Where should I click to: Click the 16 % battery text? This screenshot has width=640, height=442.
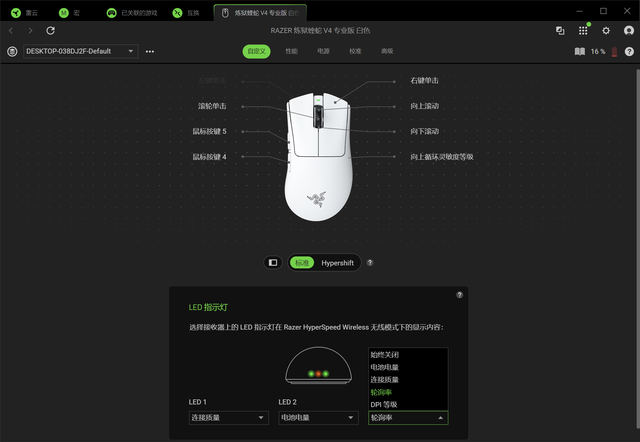pos(598,51)
